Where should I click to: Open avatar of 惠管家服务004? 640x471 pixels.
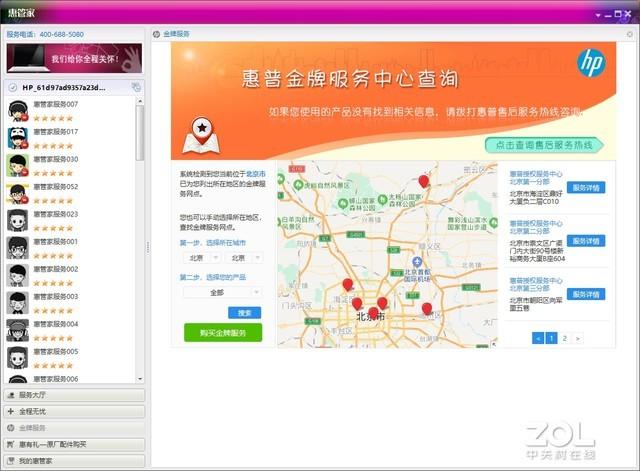coord(18,330)
